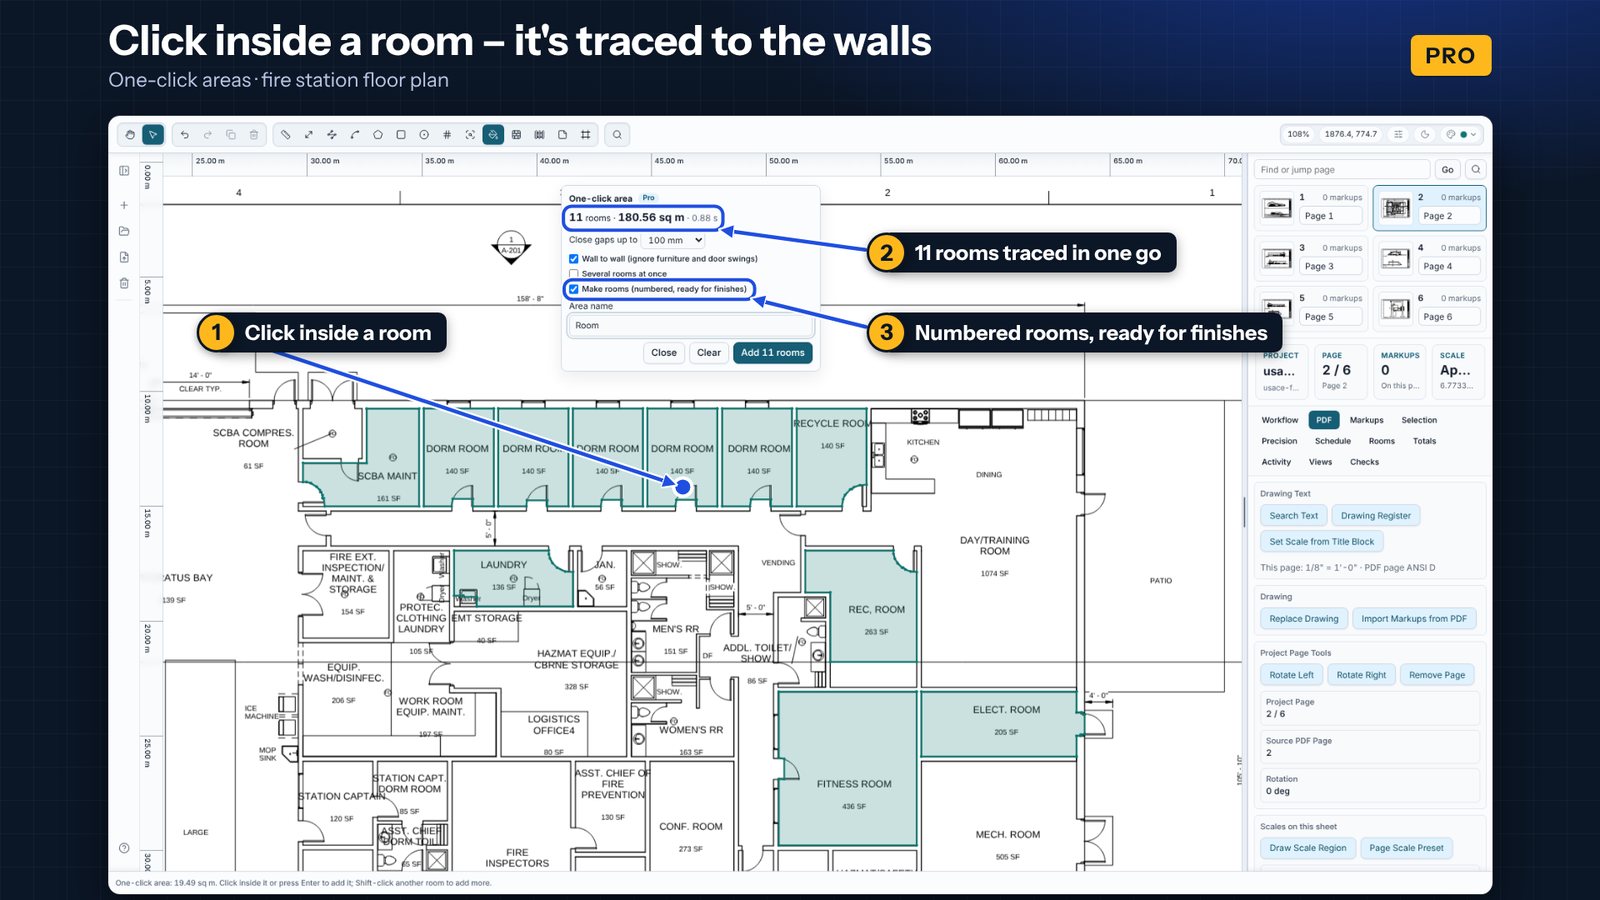Image resolution: width=1600 pixels, height=900 pixels.
Task: Click the help question mark icon
Action: (124, 848)
